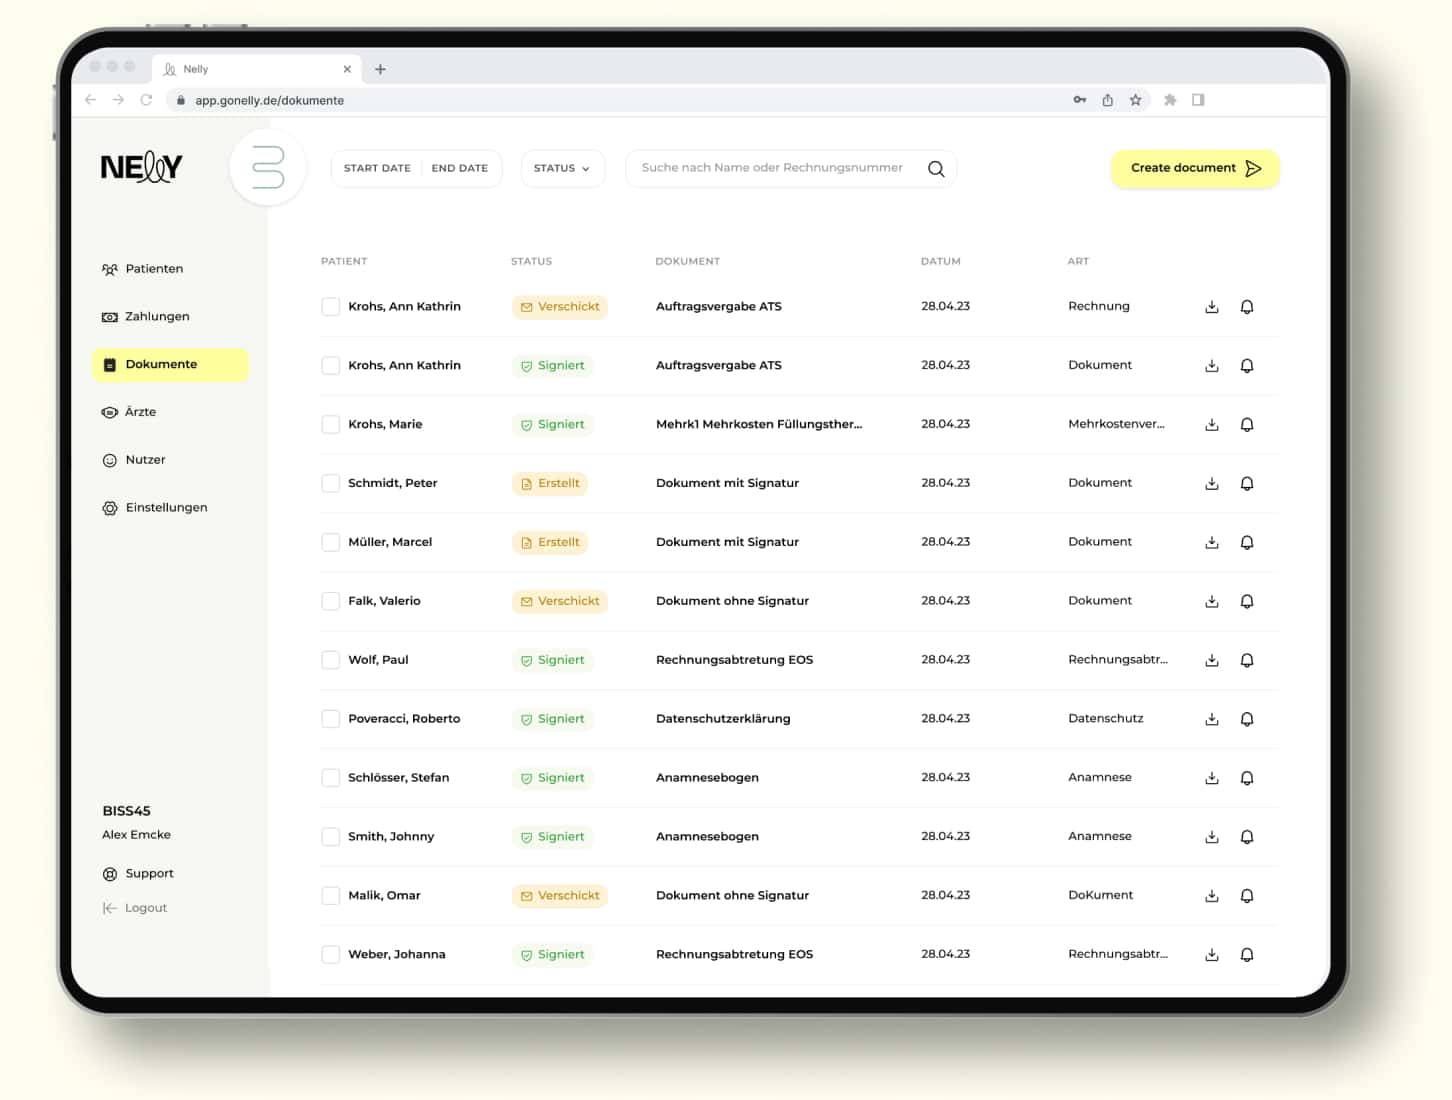
Task: Download Malik, Omar document
Action: tap(1211, 897)
